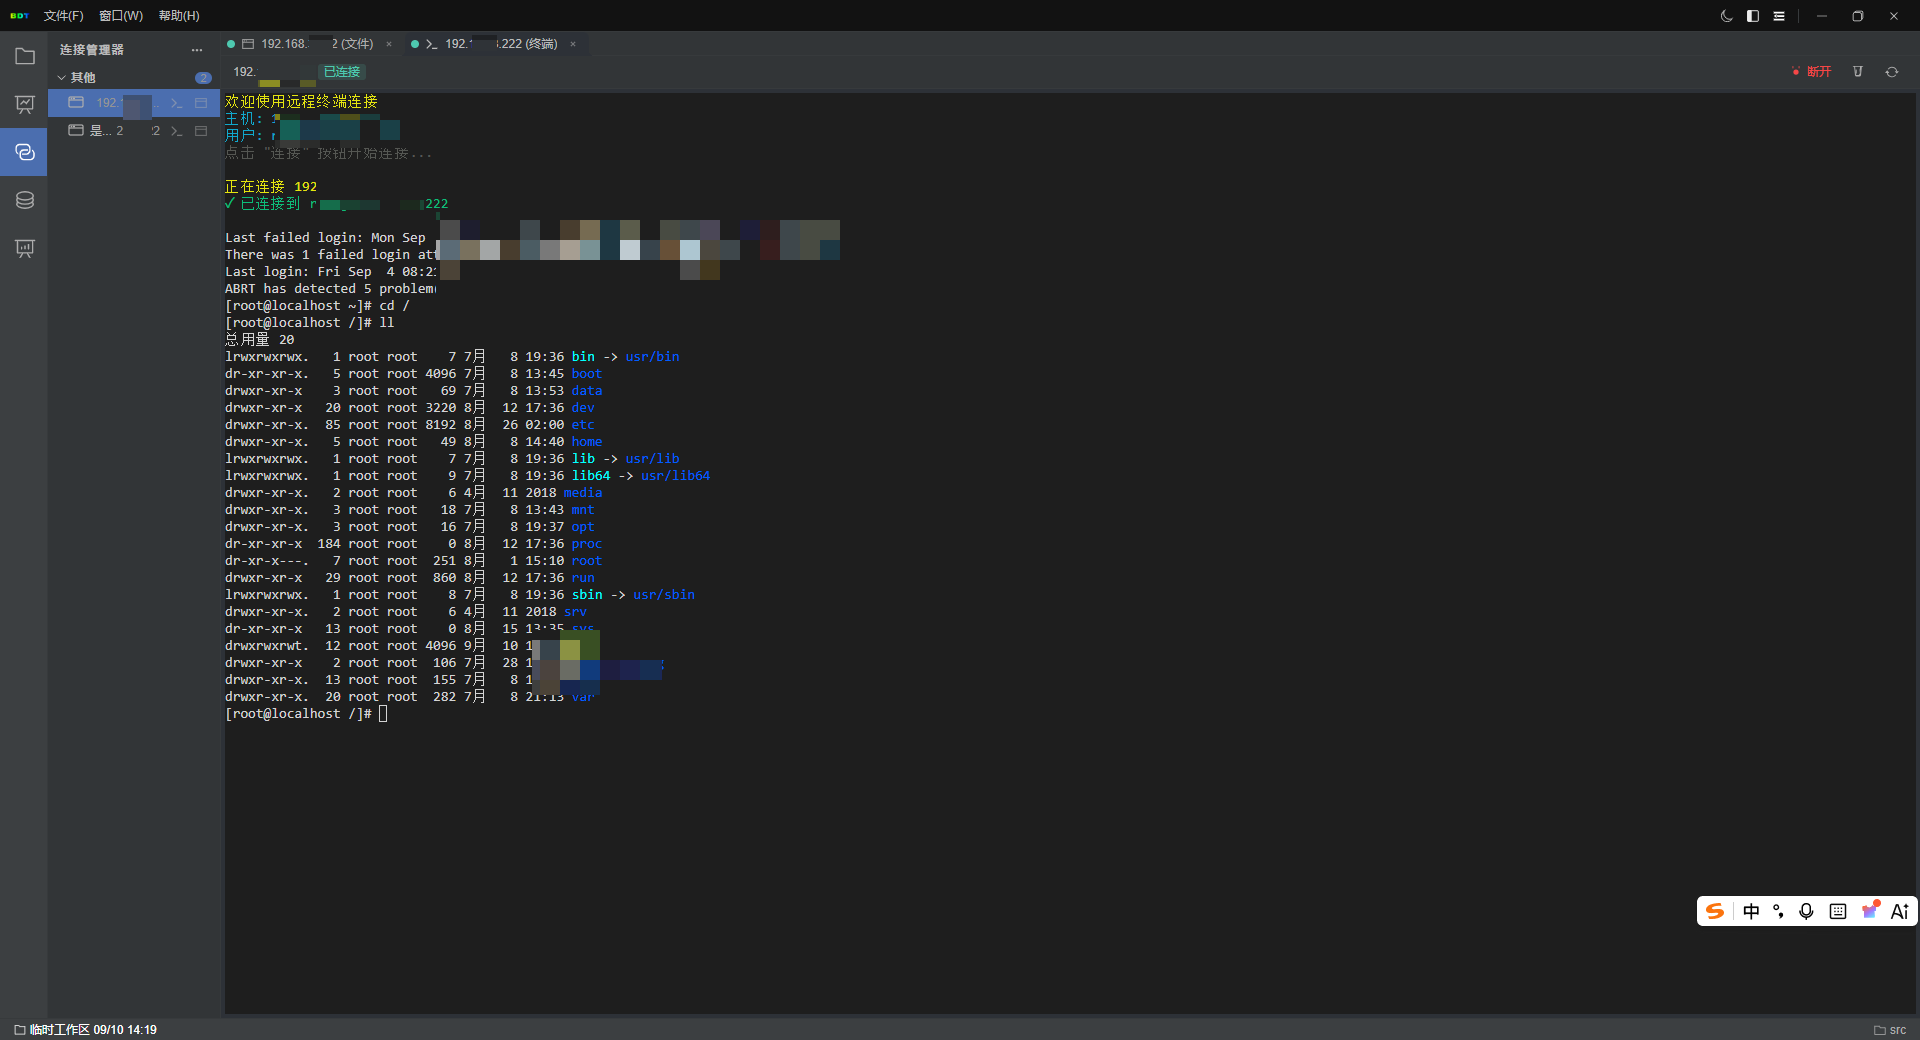
Task: Click the usr/sbin symlink target text
Action: click(x=664, y=595)
